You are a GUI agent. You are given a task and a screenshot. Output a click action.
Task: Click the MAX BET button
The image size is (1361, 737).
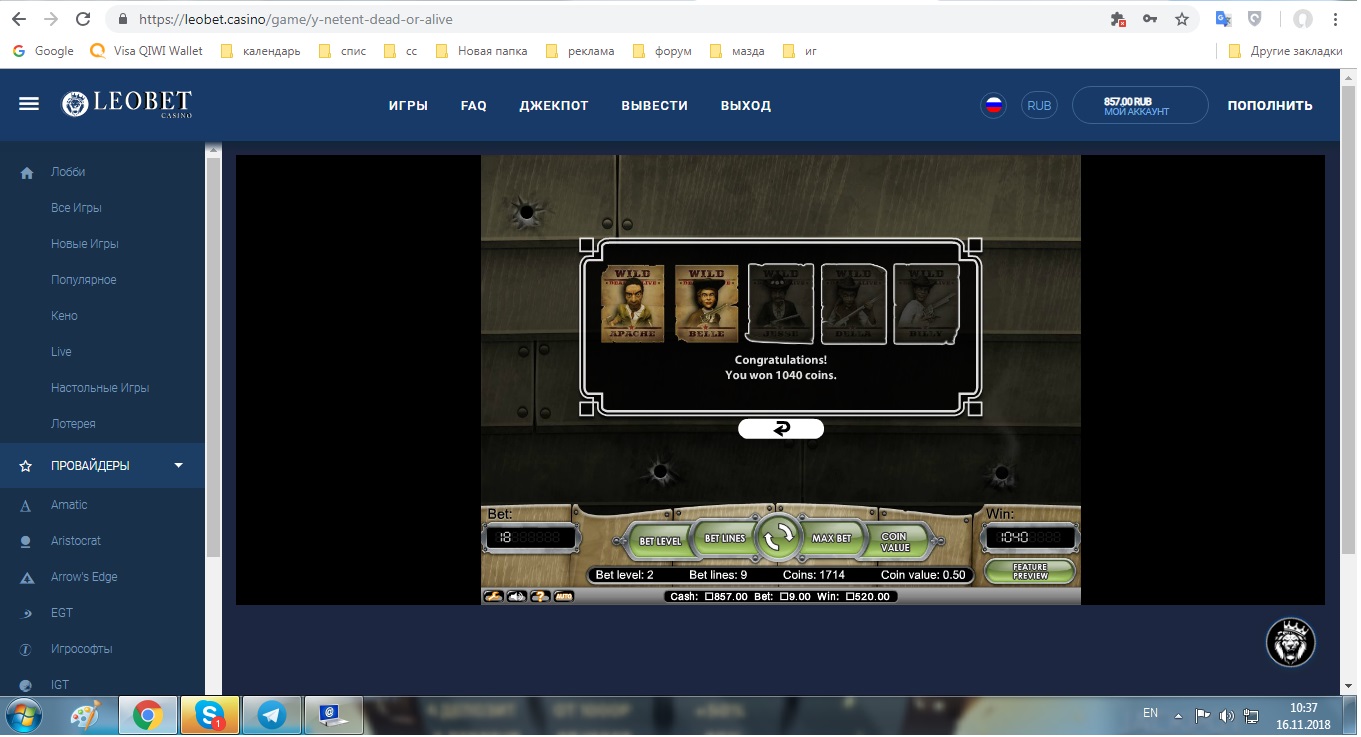point(831,538)
